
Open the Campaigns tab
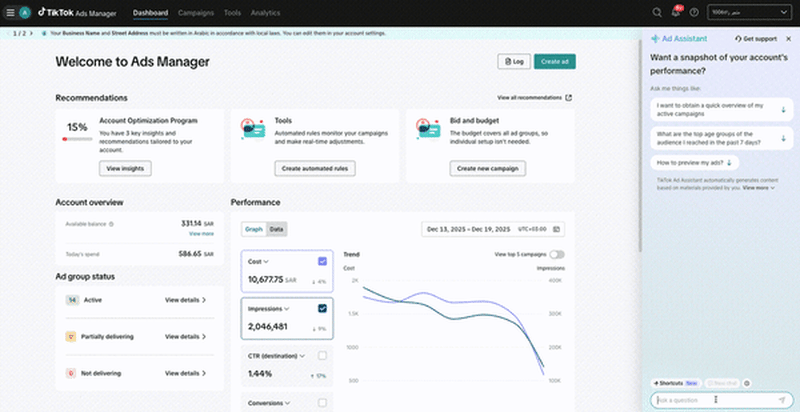click(195, 13)
